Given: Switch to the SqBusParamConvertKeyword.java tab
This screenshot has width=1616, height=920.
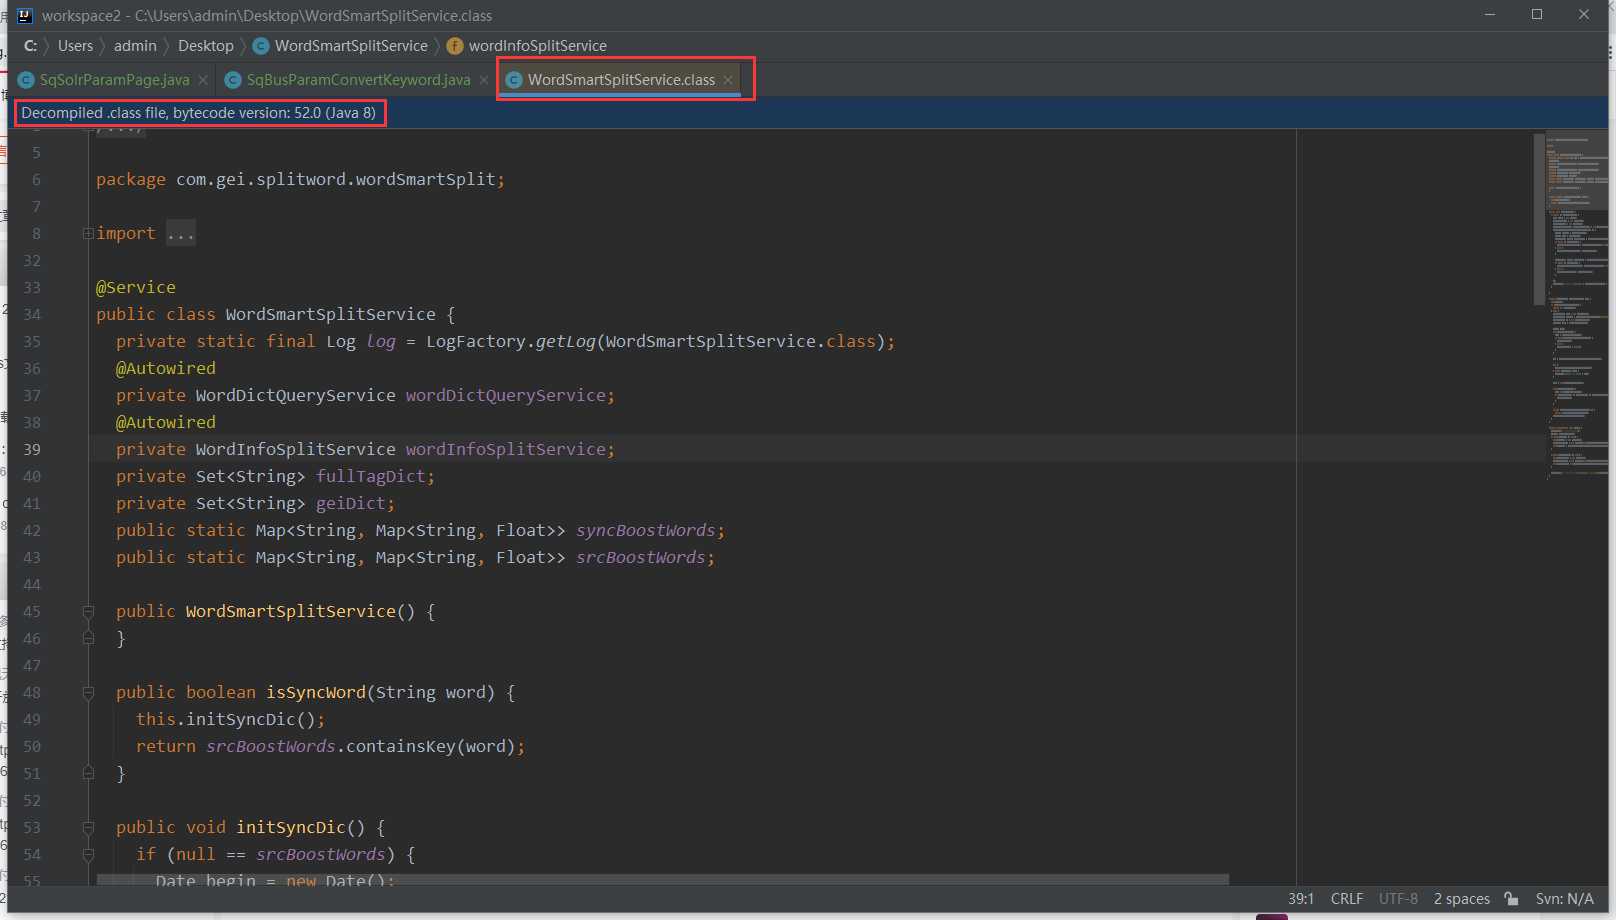Looking at the screenshot, I should pyautogui.click(x=358, y=79).
